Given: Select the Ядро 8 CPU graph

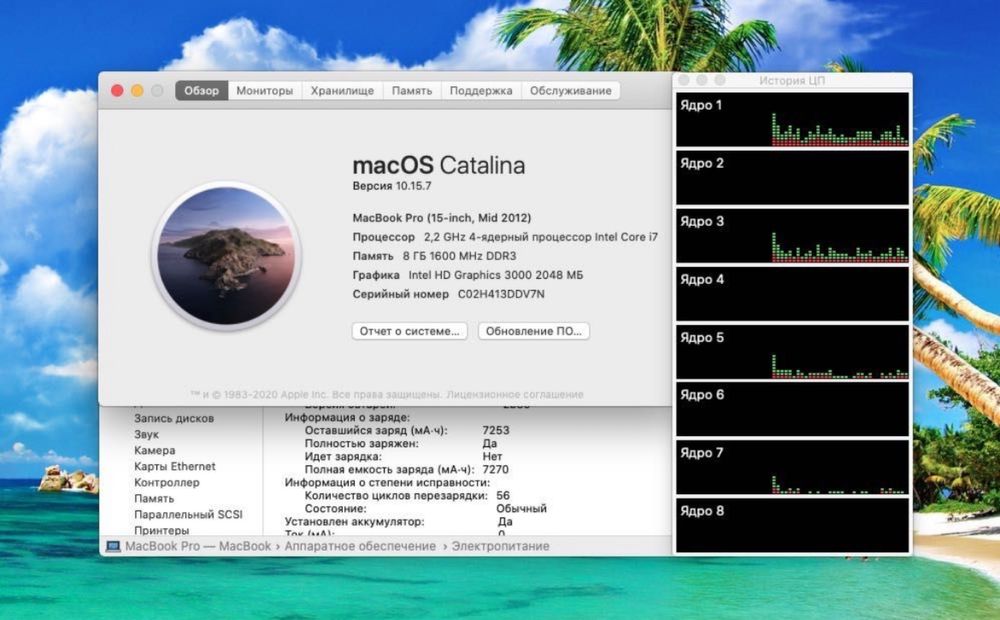Looking at the screenshot, I should 792,526.
